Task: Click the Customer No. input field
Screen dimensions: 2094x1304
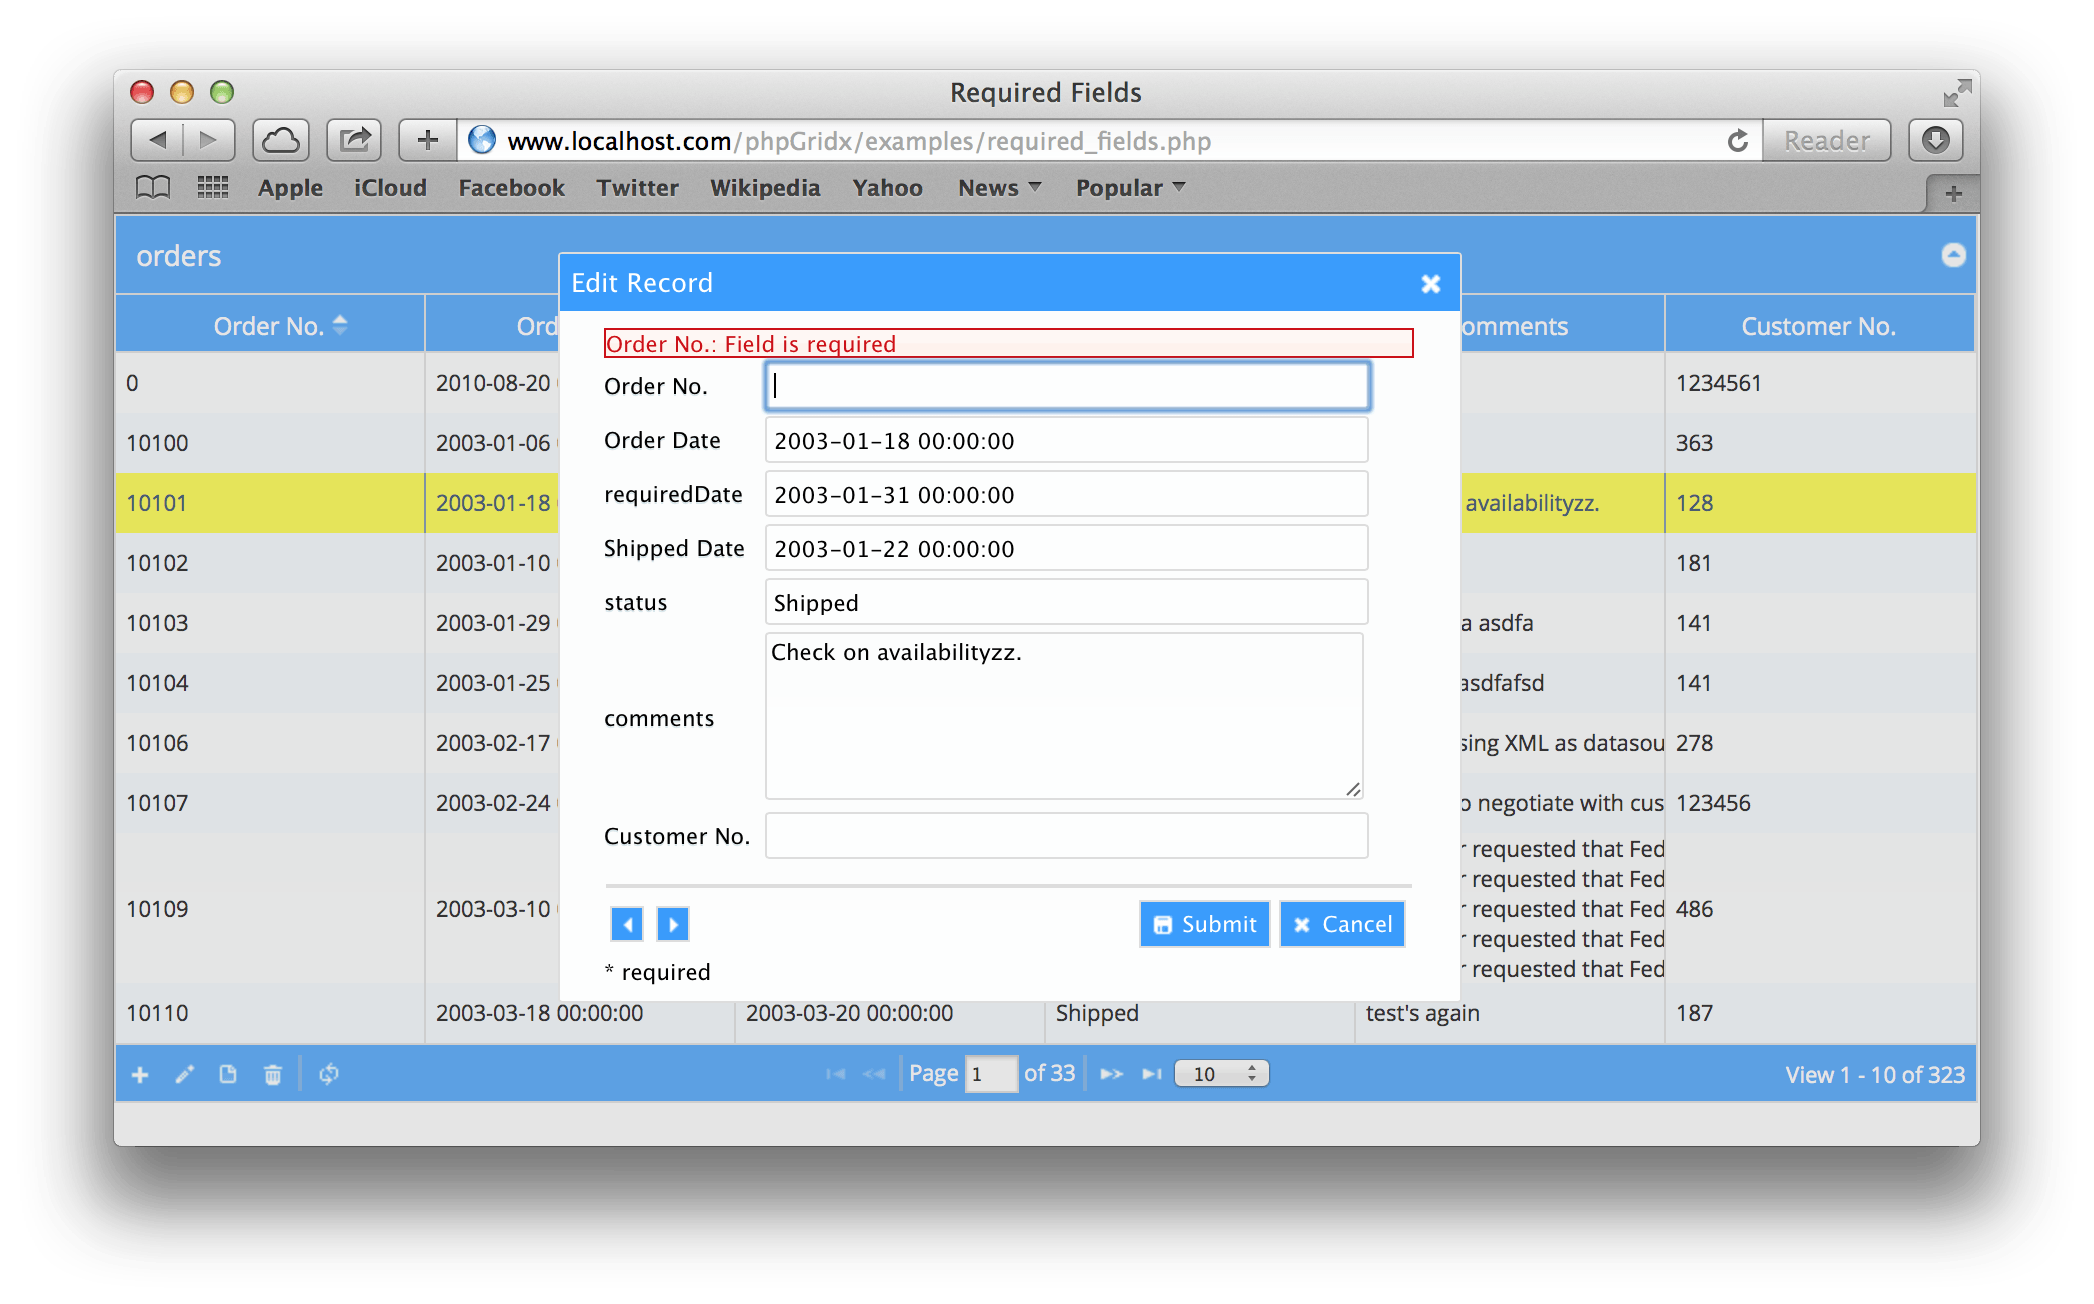Action: click(1067, 836)
